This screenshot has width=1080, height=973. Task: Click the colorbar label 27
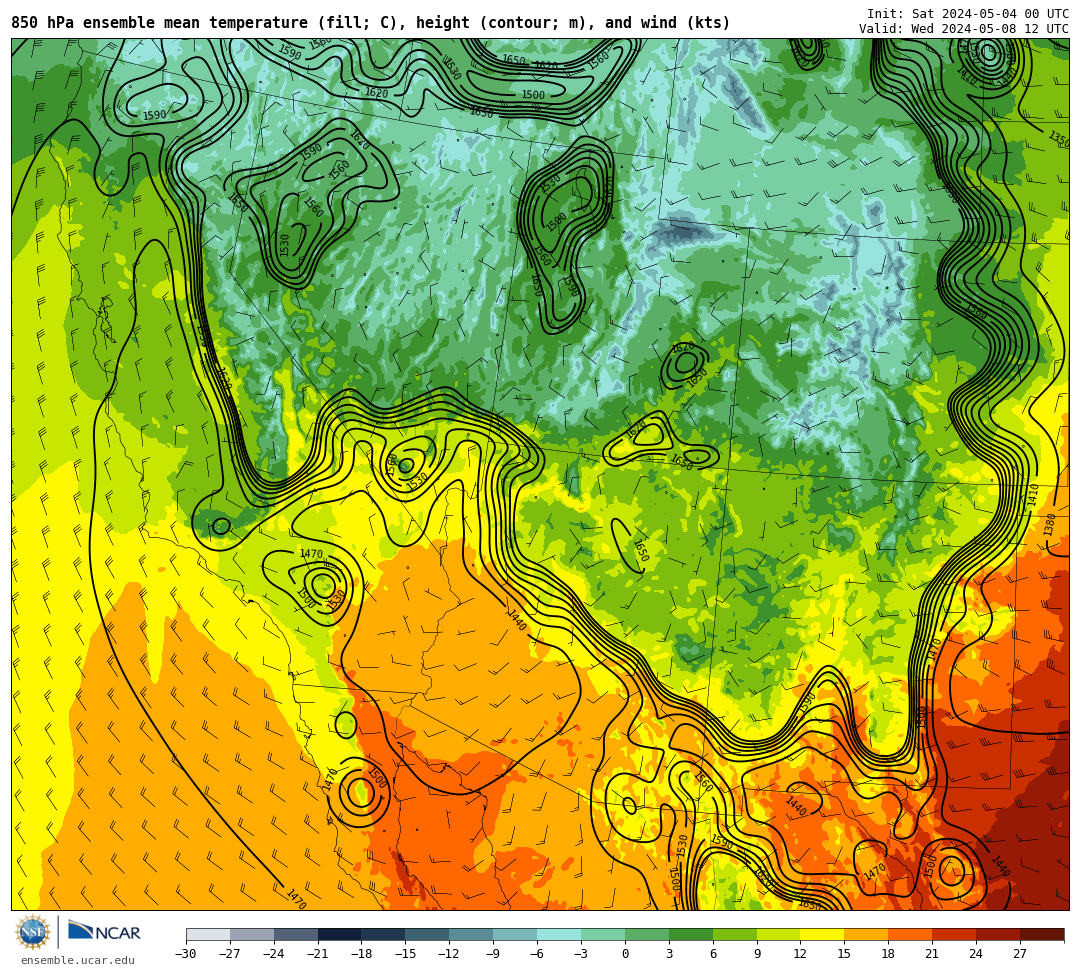pyautogui.click(x=1020, y=954)
